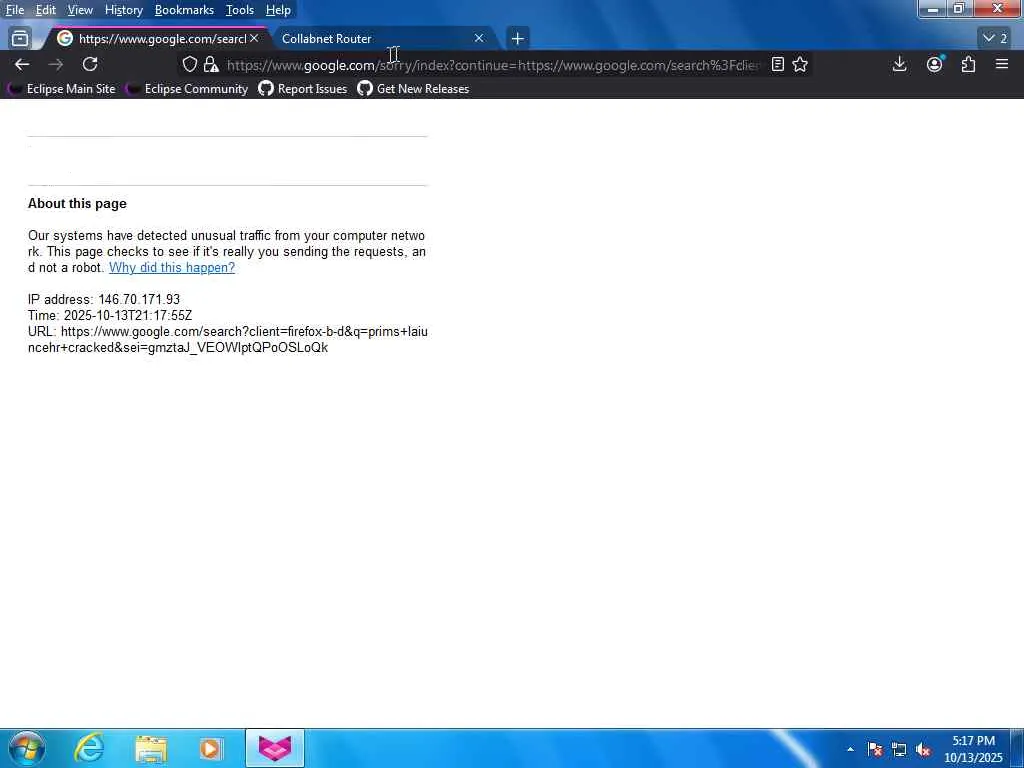Open the History menu

123,10
